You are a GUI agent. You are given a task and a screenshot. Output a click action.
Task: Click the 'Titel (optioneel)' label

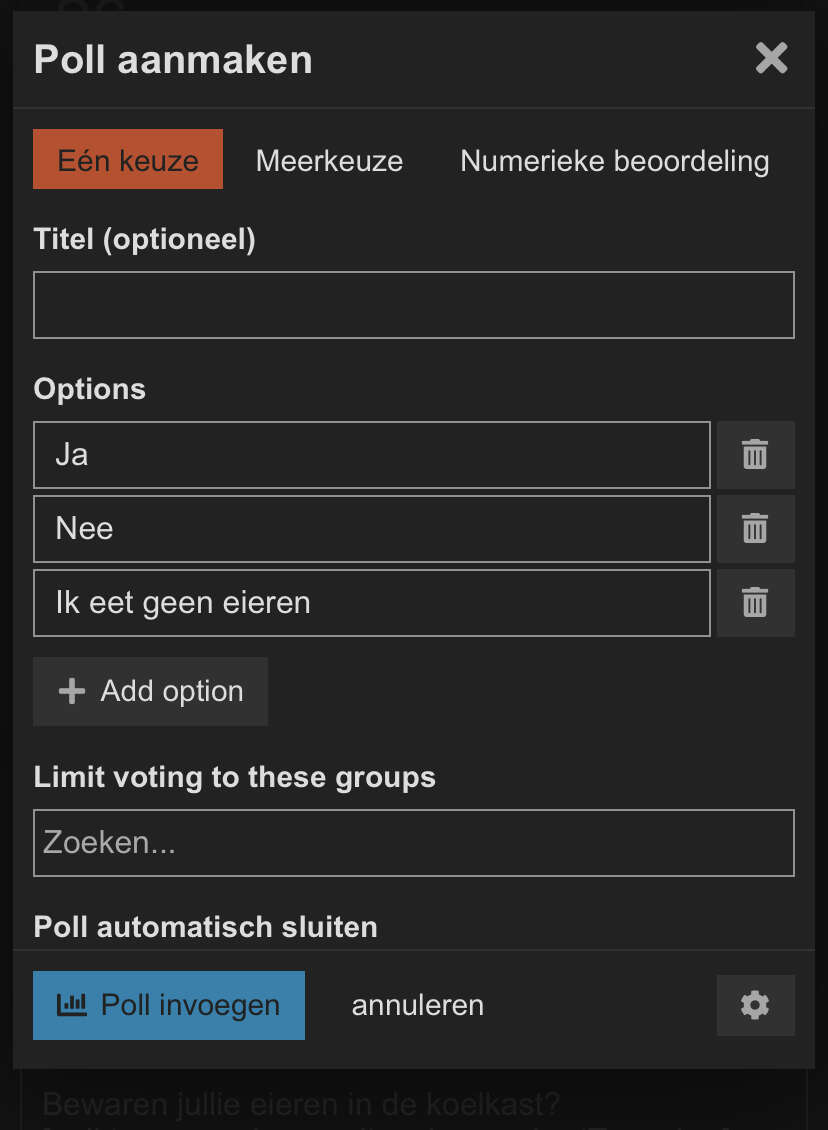pos(145,240)
